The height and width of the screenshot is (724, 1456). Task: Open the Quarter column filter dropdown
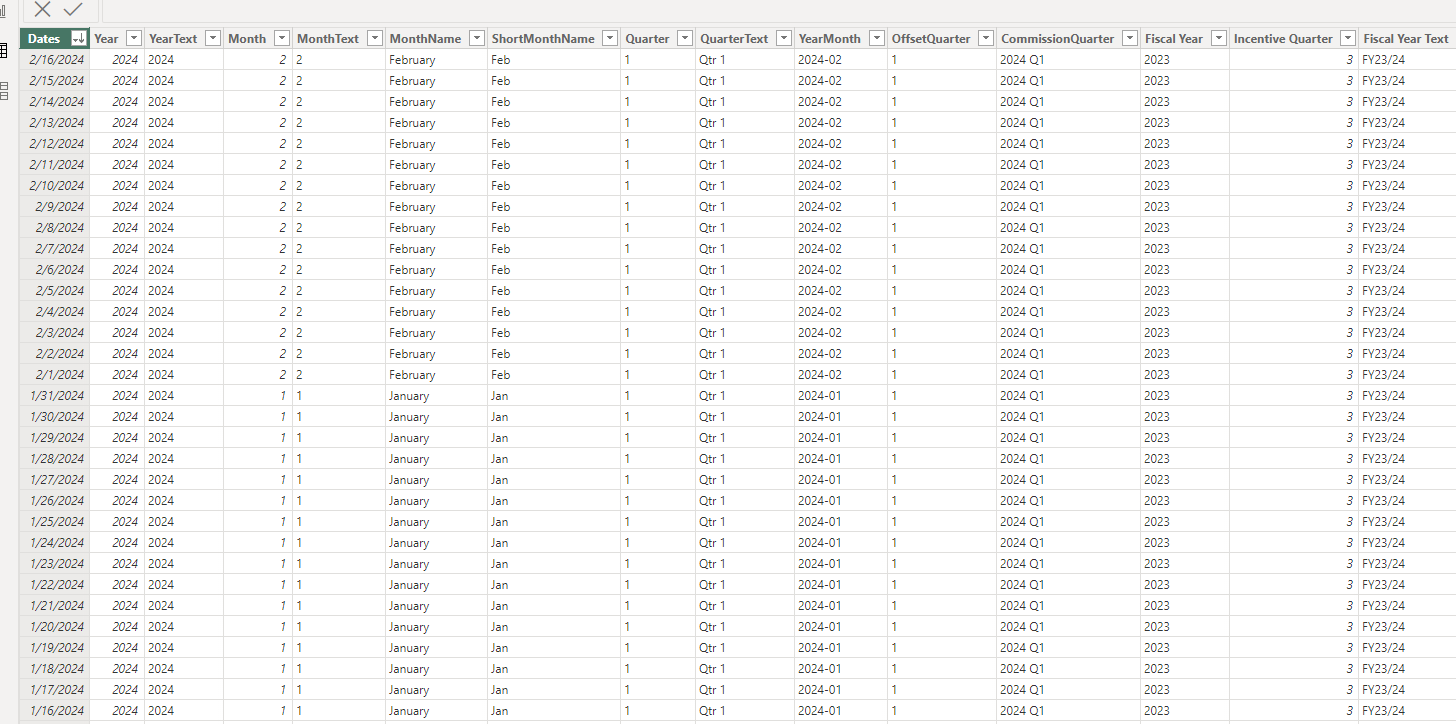684,38
